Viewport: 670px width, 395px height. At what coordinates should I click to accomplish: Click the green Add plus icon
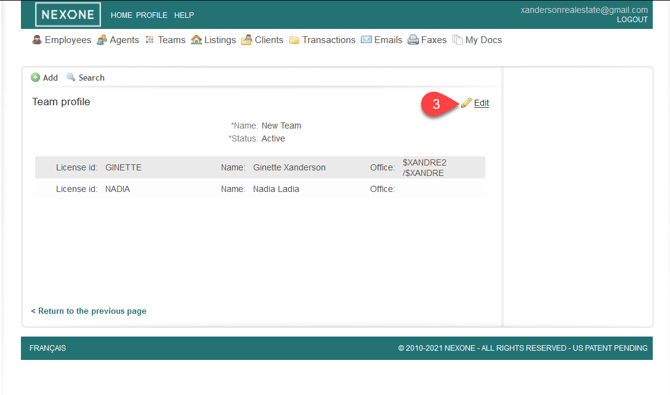pyautogui.click(x=35, y=77)
